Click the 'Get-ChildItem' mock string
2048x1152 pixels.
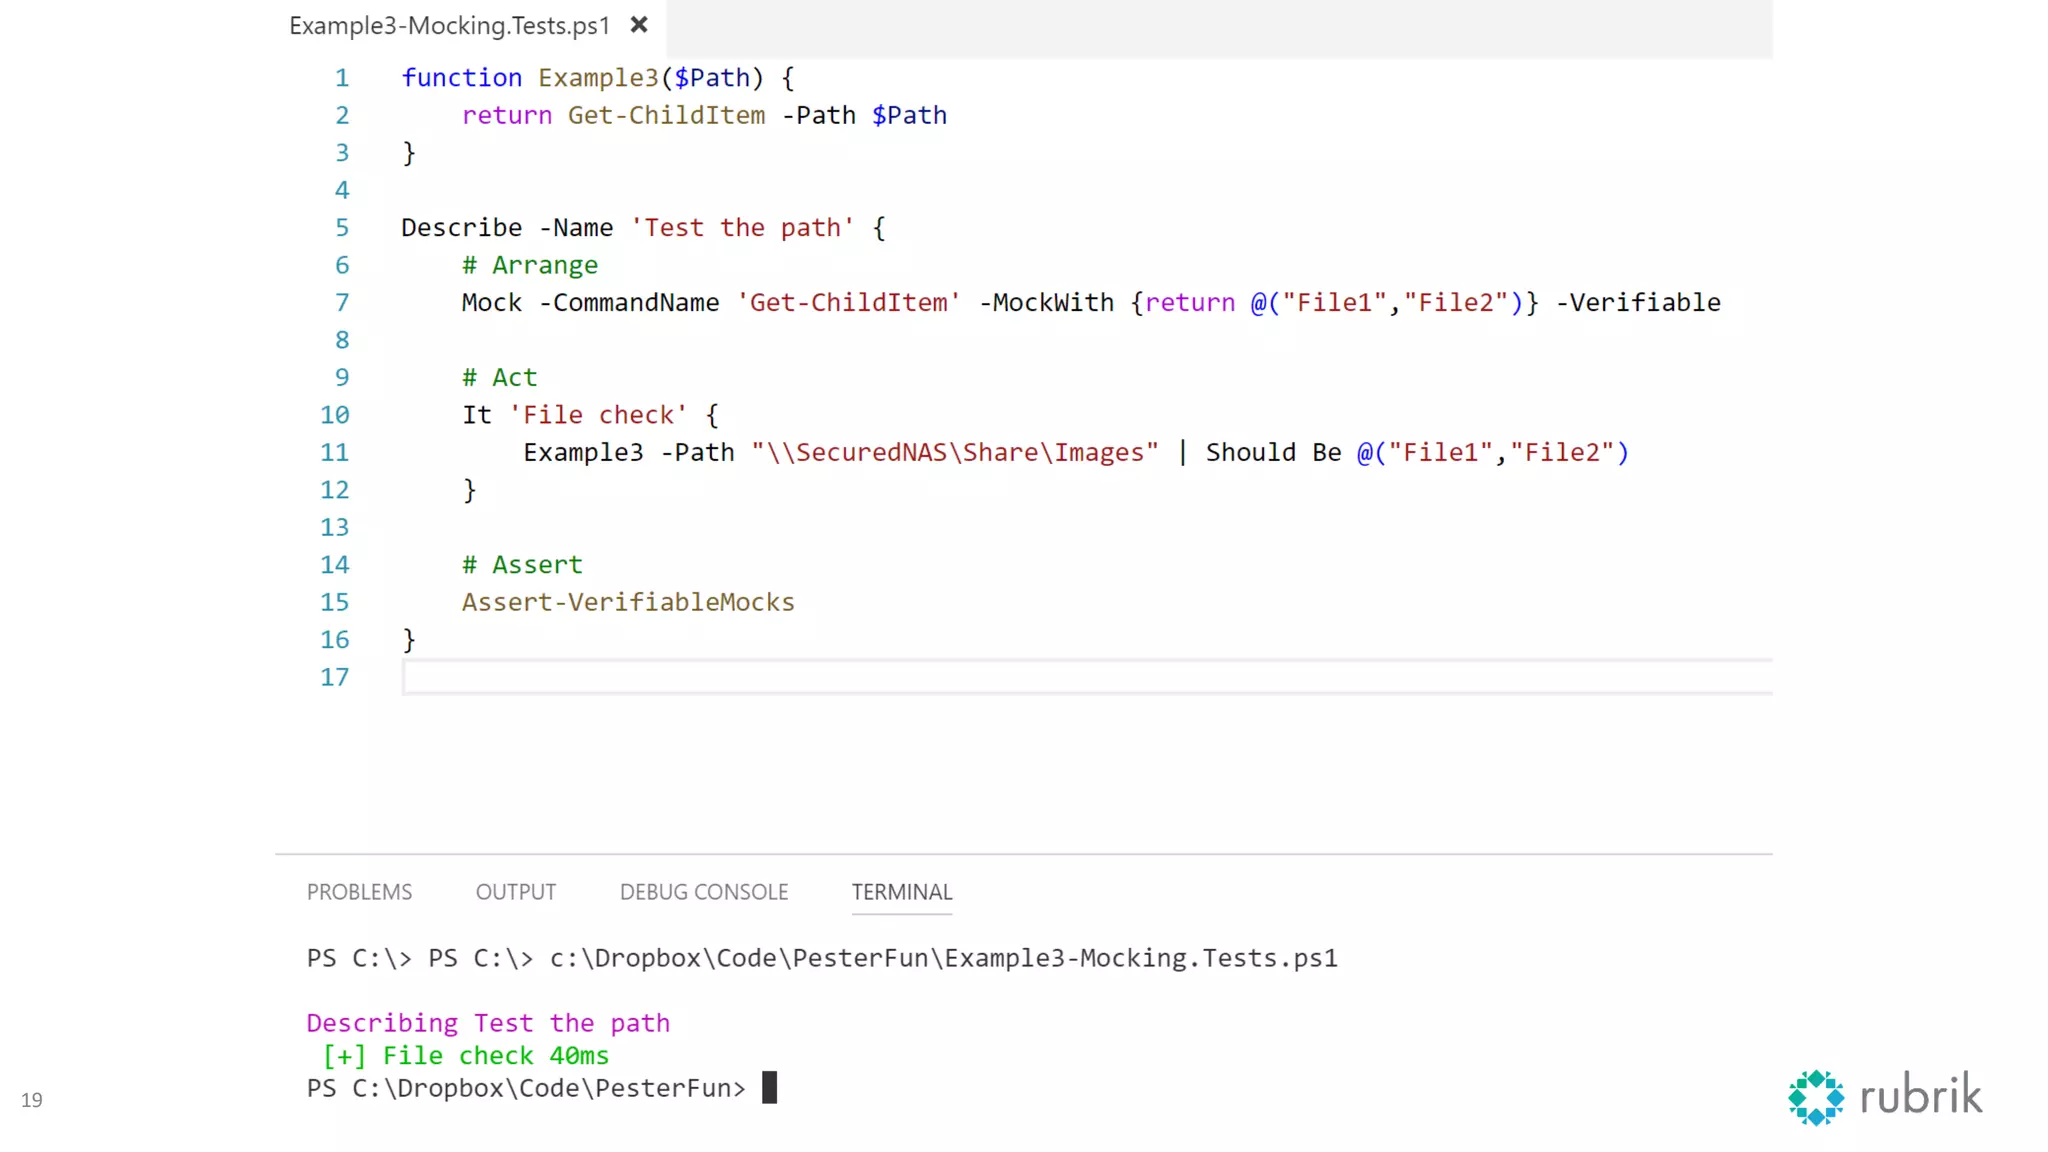(x=849, y=303)
